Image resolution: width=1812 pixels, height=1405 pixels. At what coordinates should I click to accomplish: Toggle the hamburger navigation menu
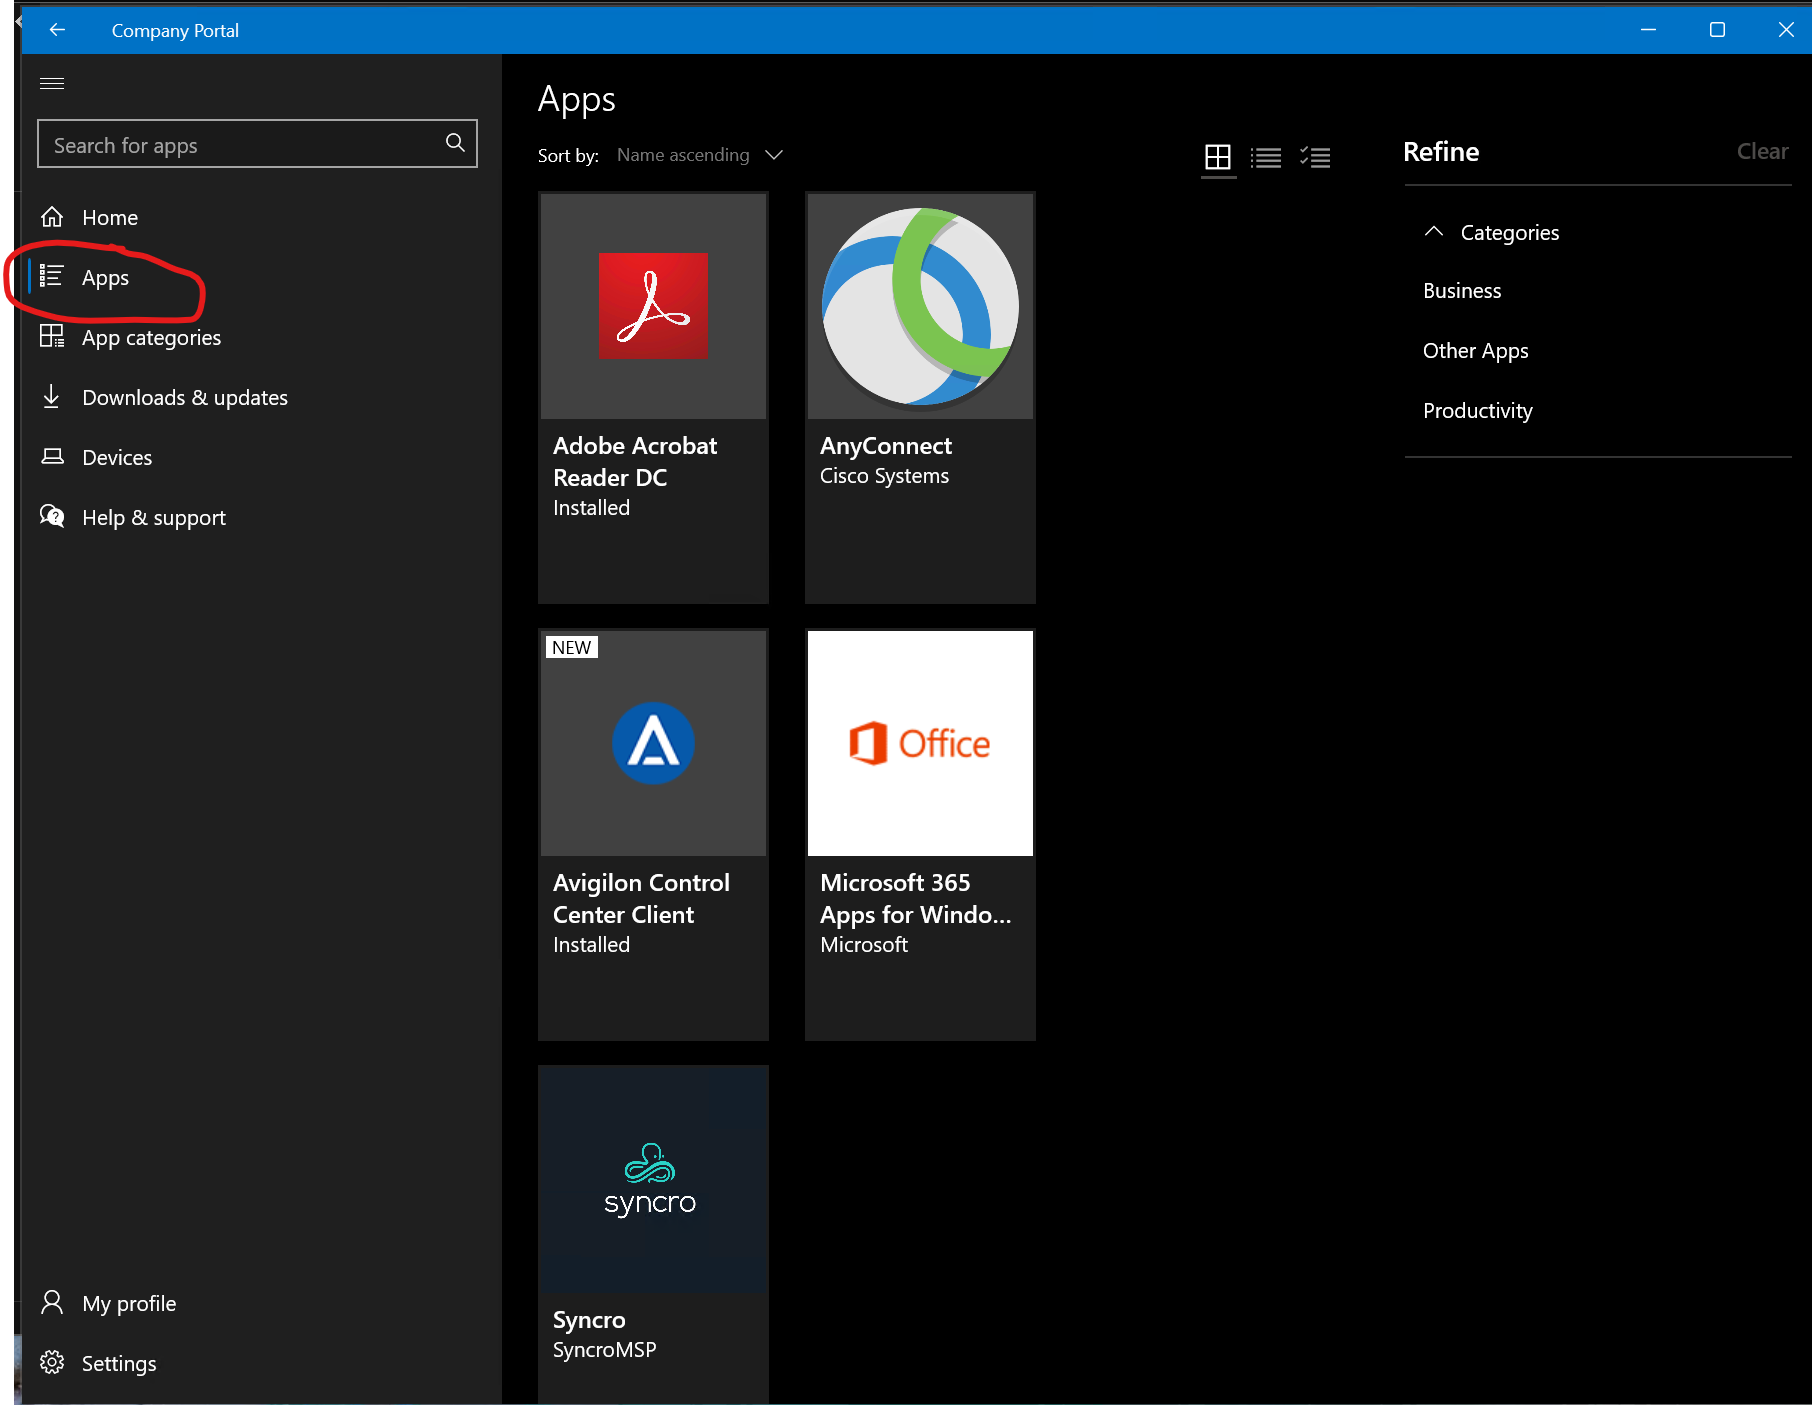(52, 83)
